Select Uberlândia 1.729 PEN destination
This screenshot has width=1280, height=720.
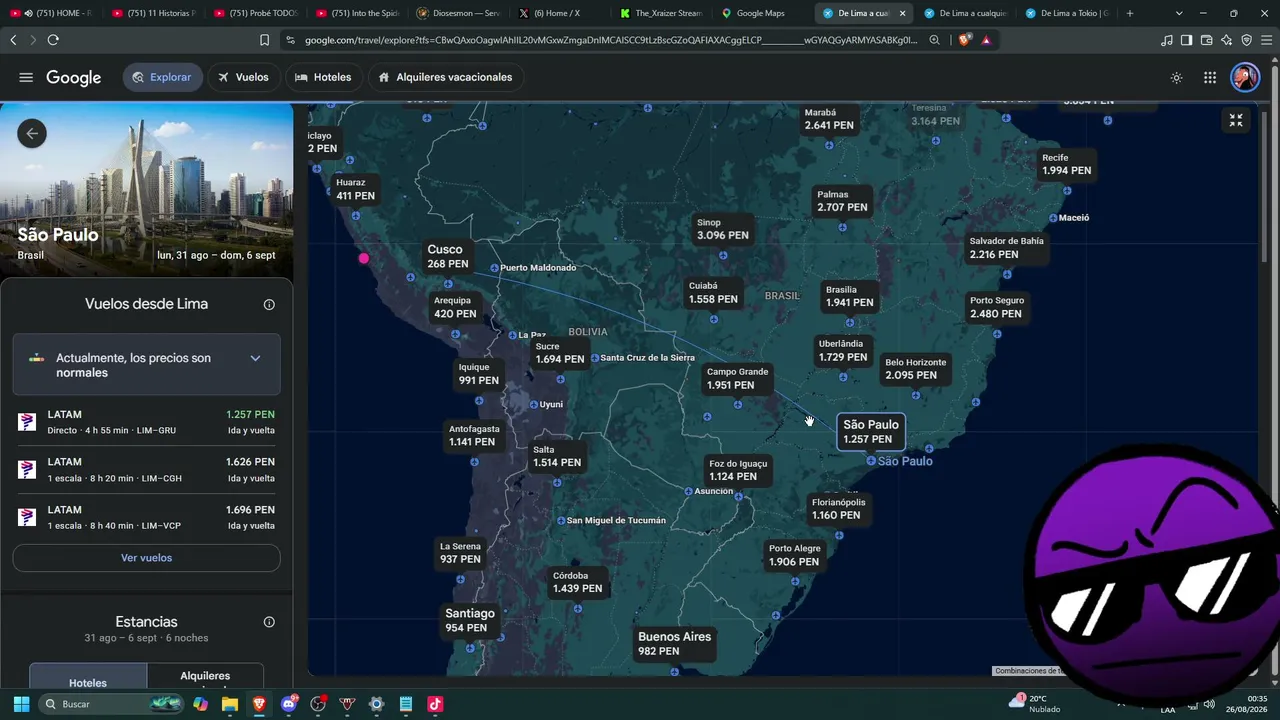(842, 350)
